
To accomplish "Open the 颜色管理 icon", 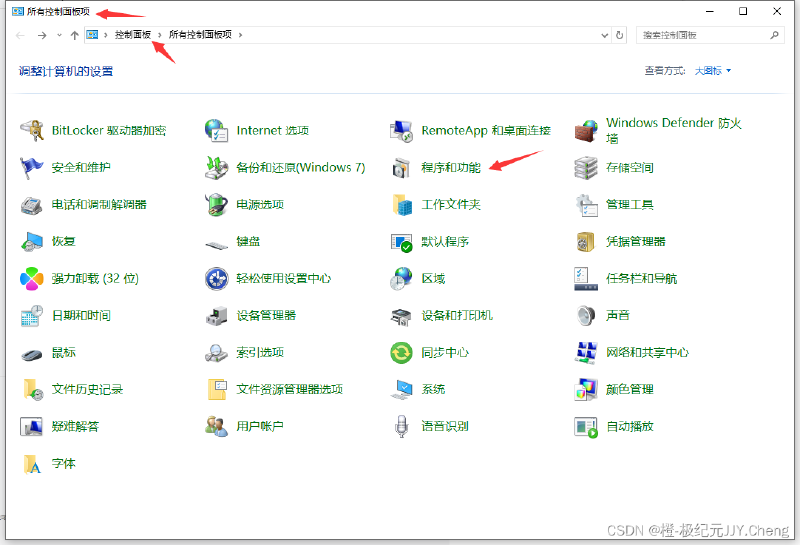I will click(586, 390).
